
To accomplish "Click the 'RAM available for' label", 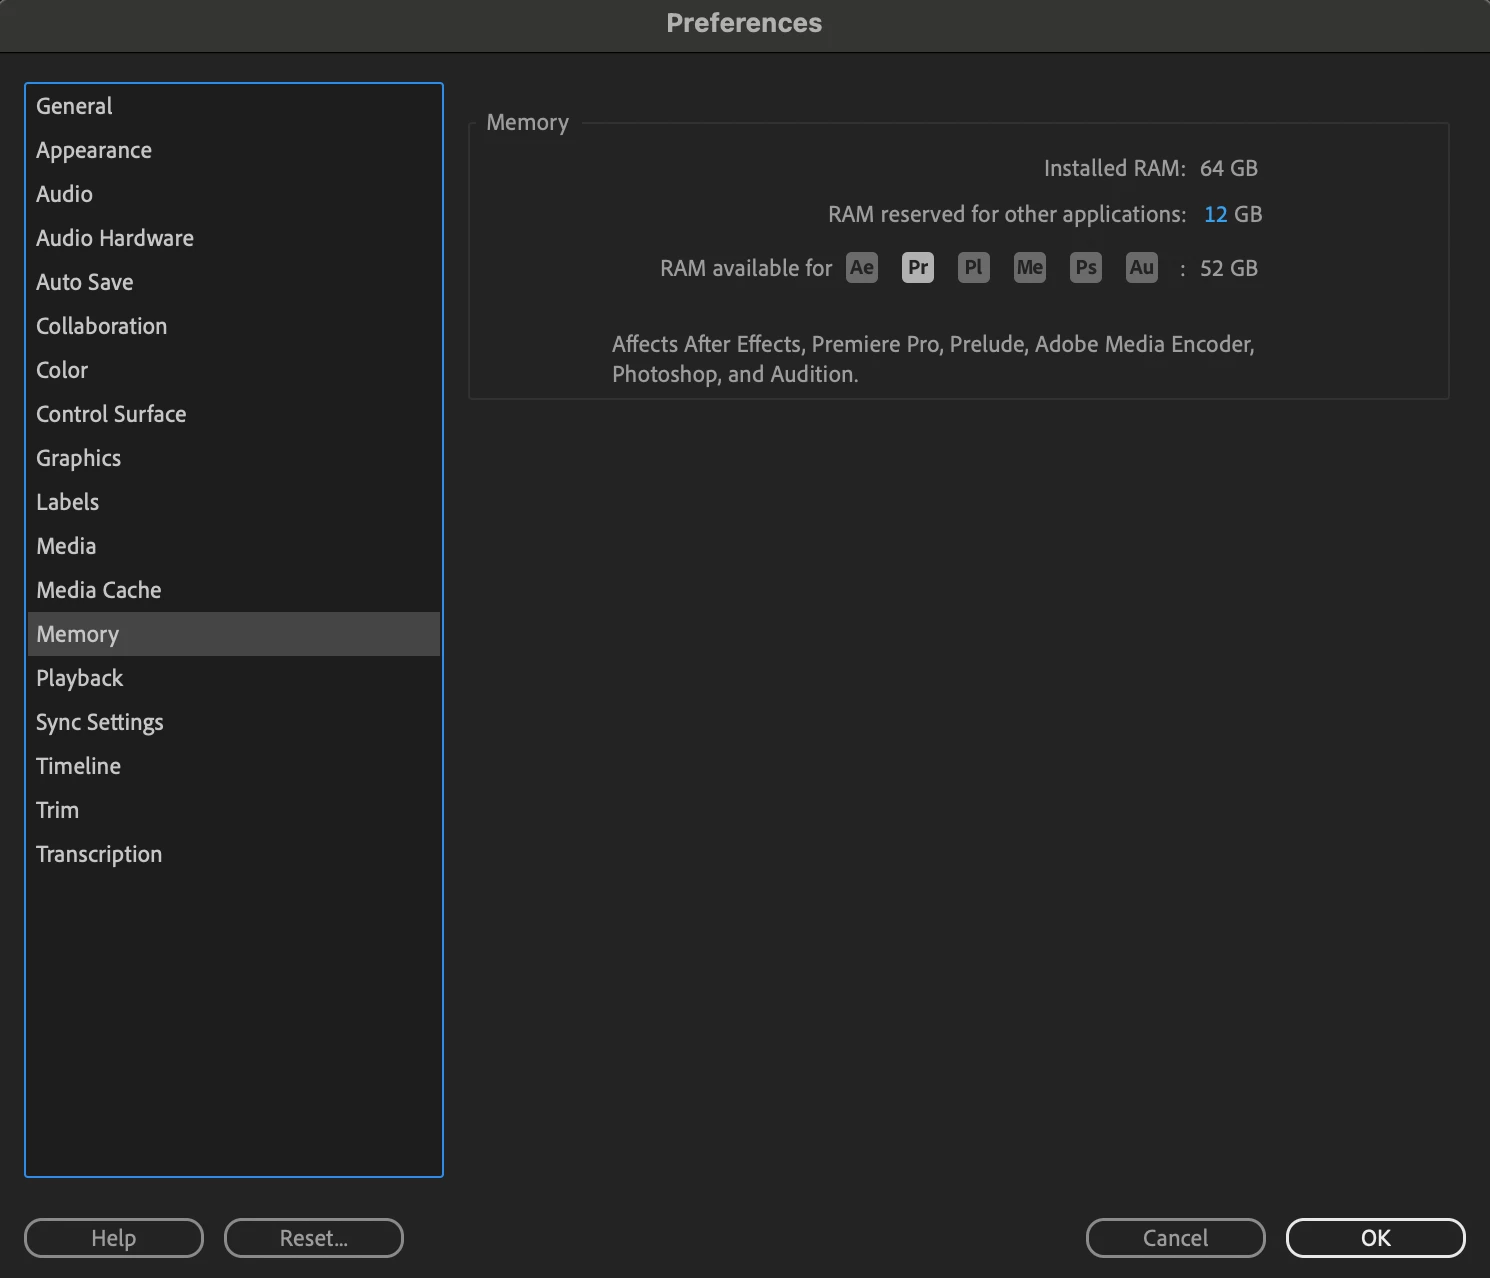I will pyautogui.click(x=746, y=268).
